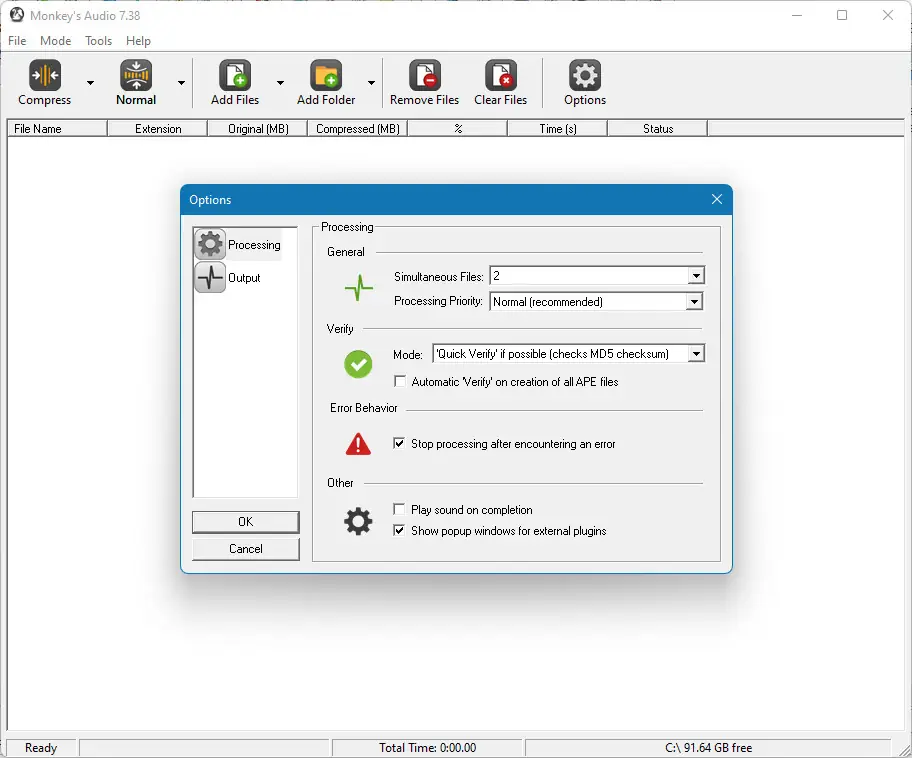Enable Automatic Verify on APE creation
This screenshot has width=912, height=758.
click(400, 382)
